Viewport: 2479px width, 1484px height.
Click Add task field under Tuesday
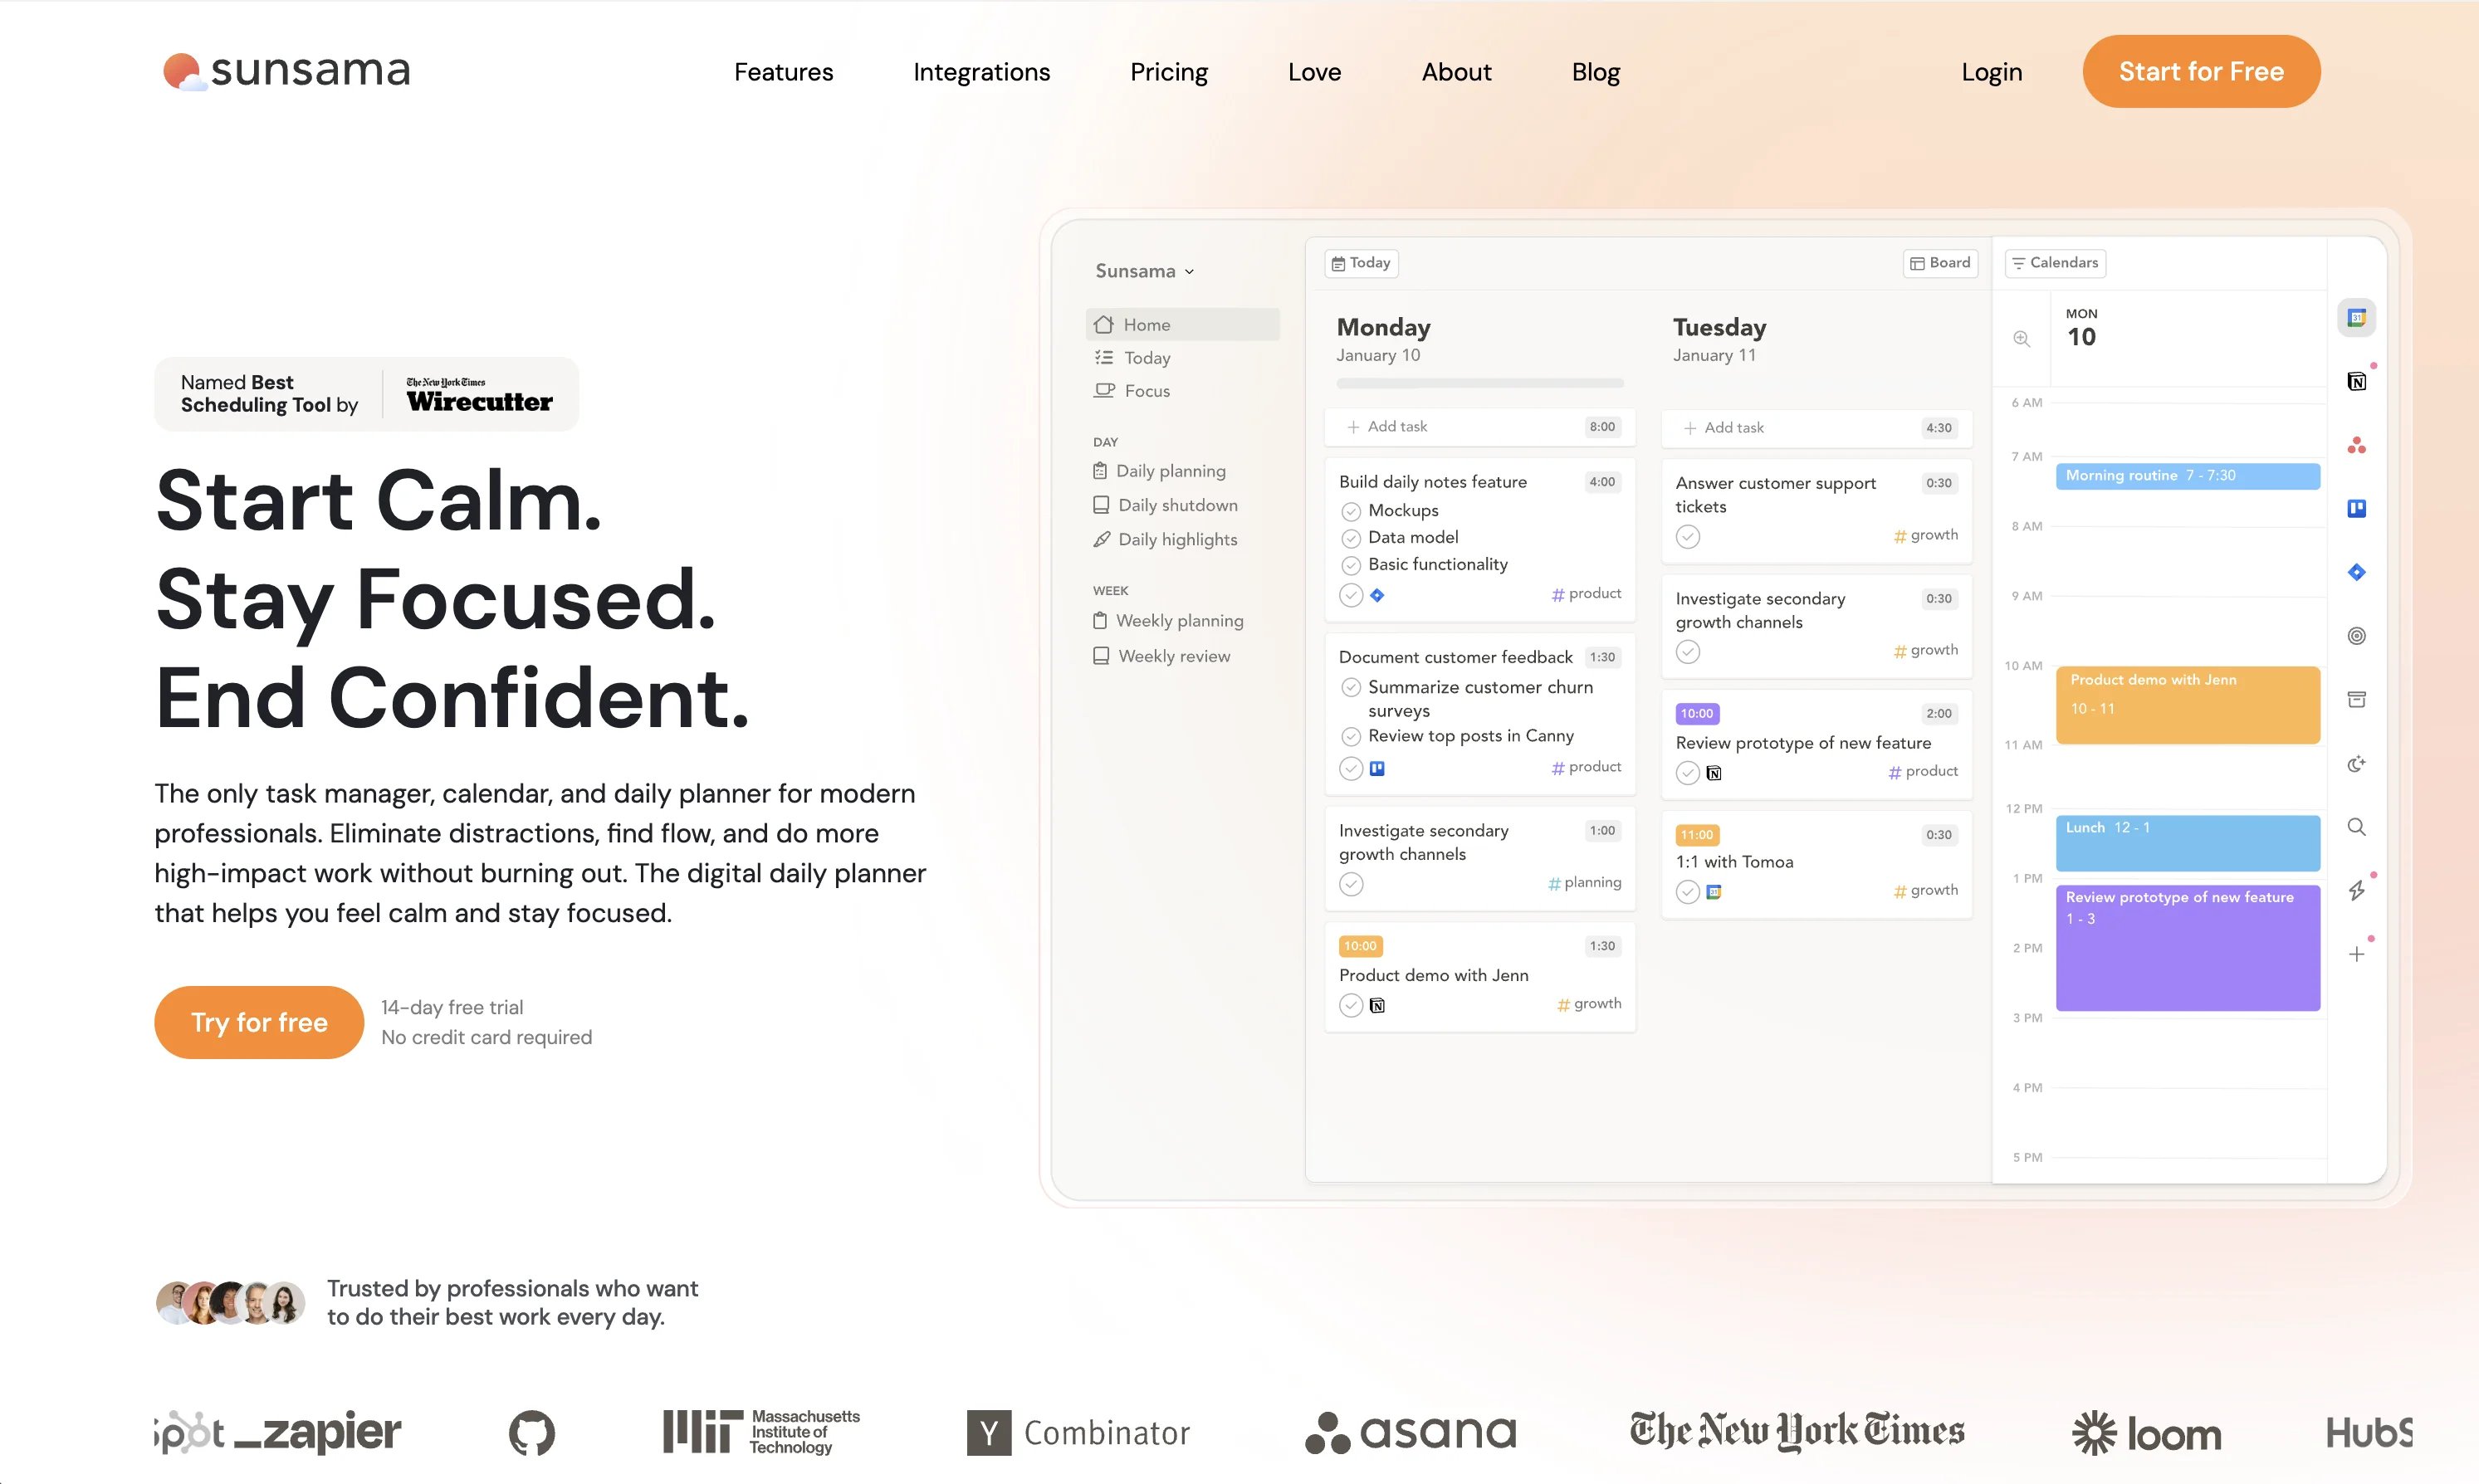[x=1816, y=428]
